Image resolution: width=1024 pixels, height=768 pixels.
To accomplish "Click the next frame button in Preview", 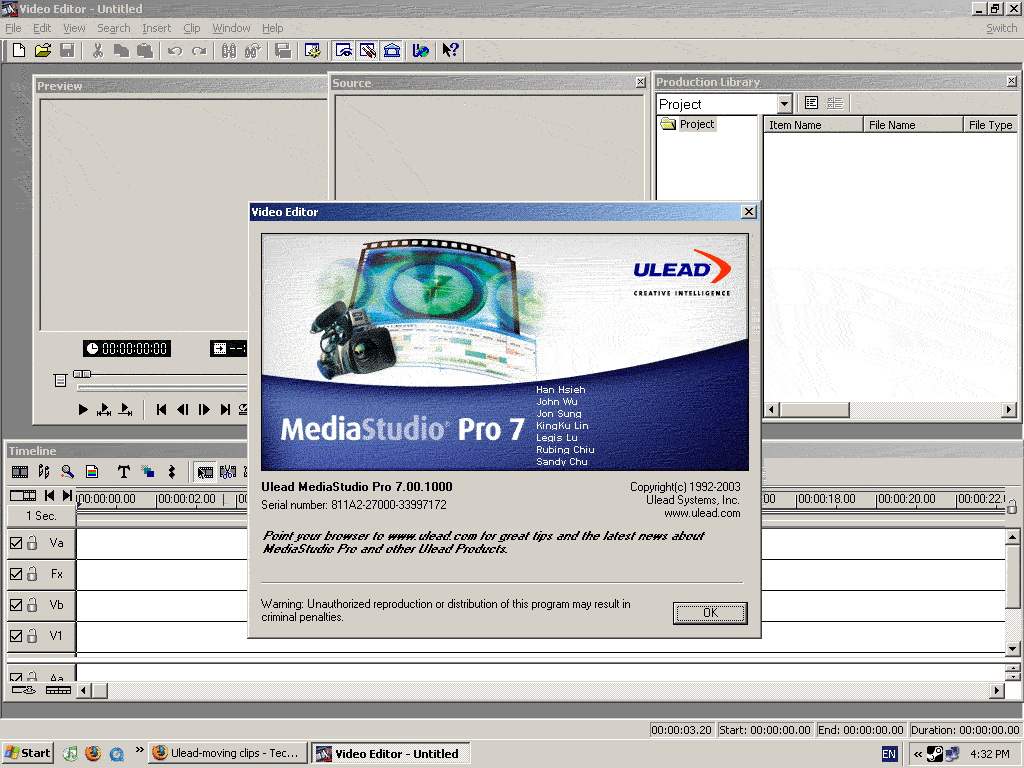I will tap(204, 409).
